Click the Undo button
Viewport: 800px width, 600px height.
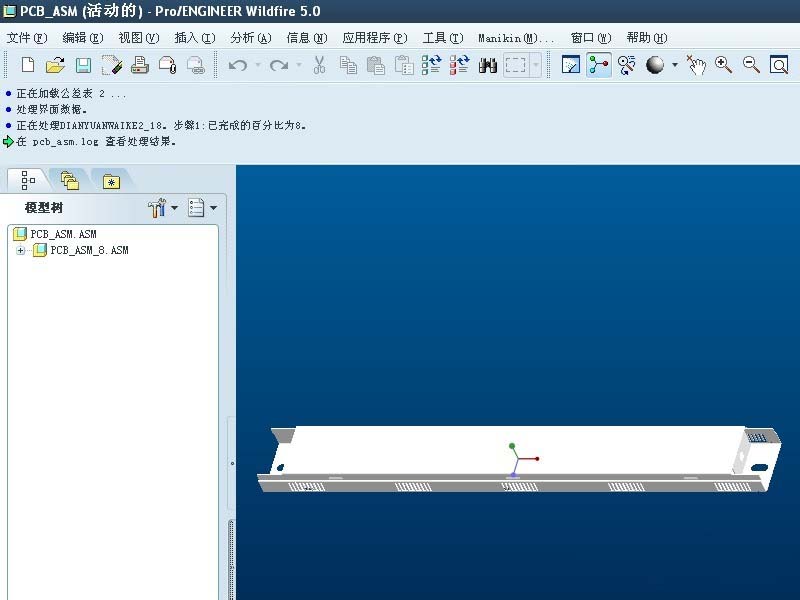(x=239, y=64)
